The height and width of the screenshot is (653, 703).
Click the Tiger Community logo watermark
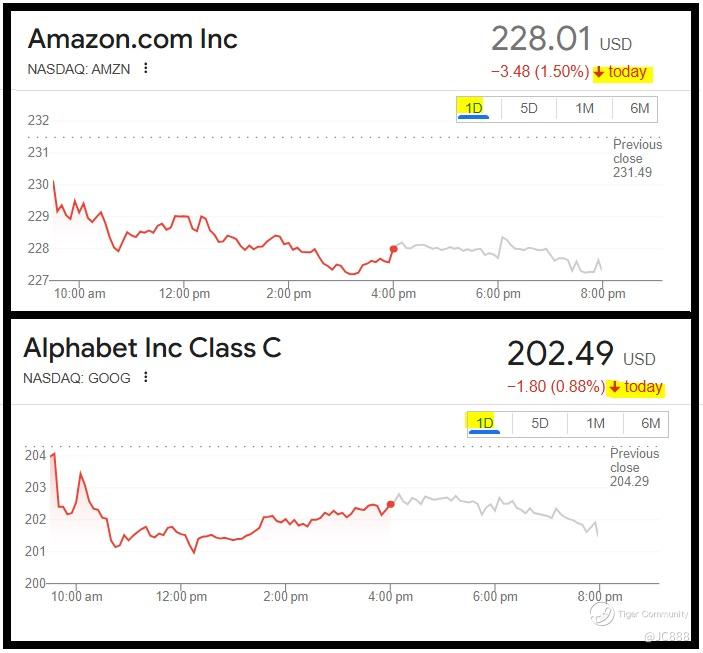(603, 614)
